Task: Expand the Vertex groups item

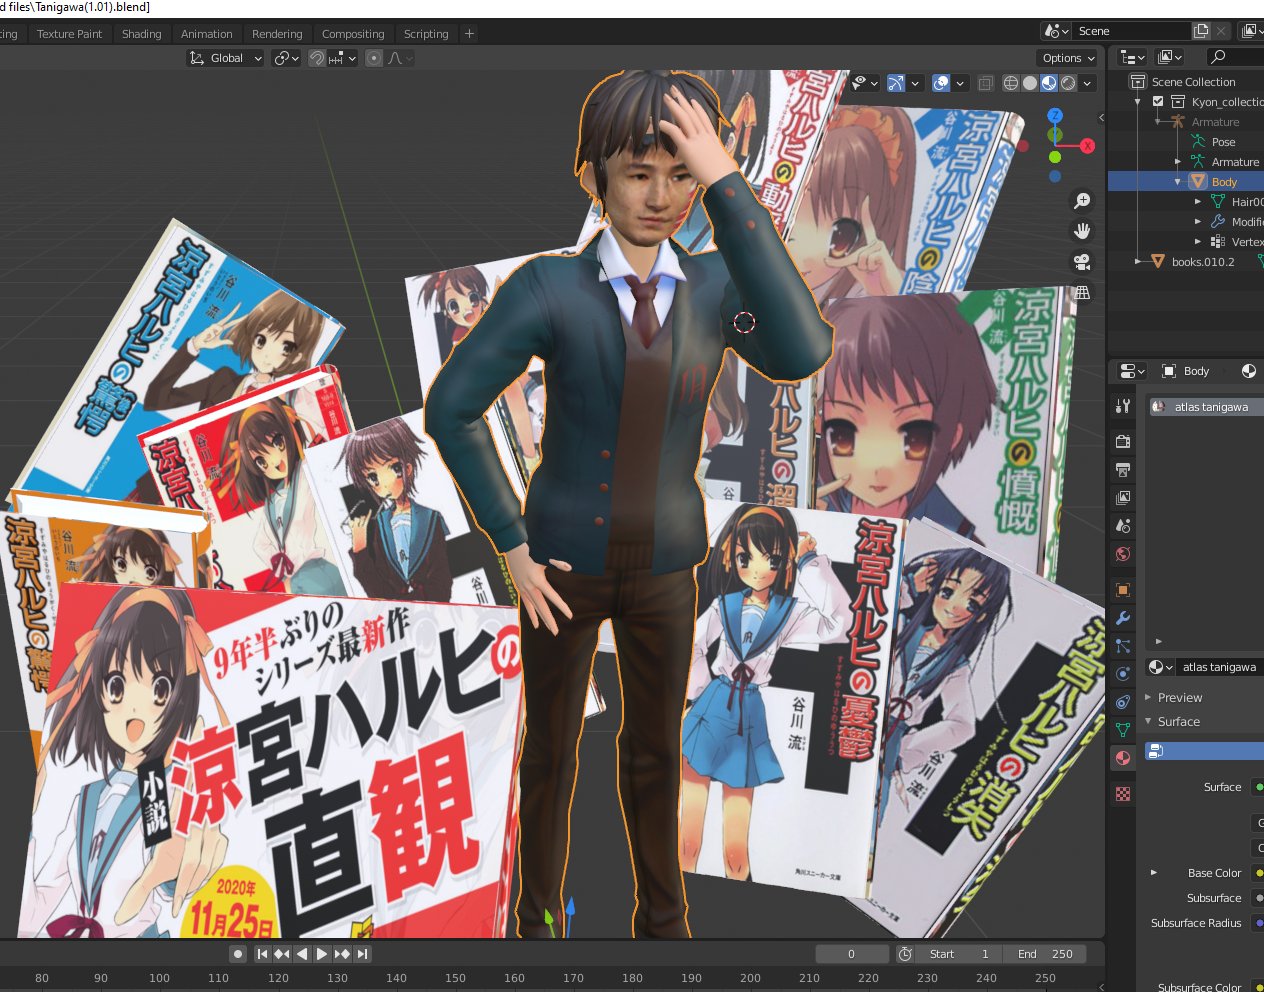Action: coord(1198,242)
